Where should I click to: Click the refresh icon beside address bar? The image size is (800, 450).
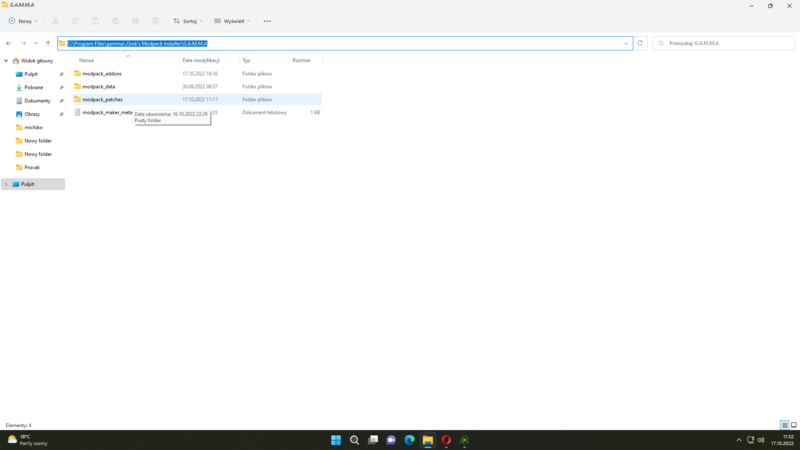click(x=640, y=43)
